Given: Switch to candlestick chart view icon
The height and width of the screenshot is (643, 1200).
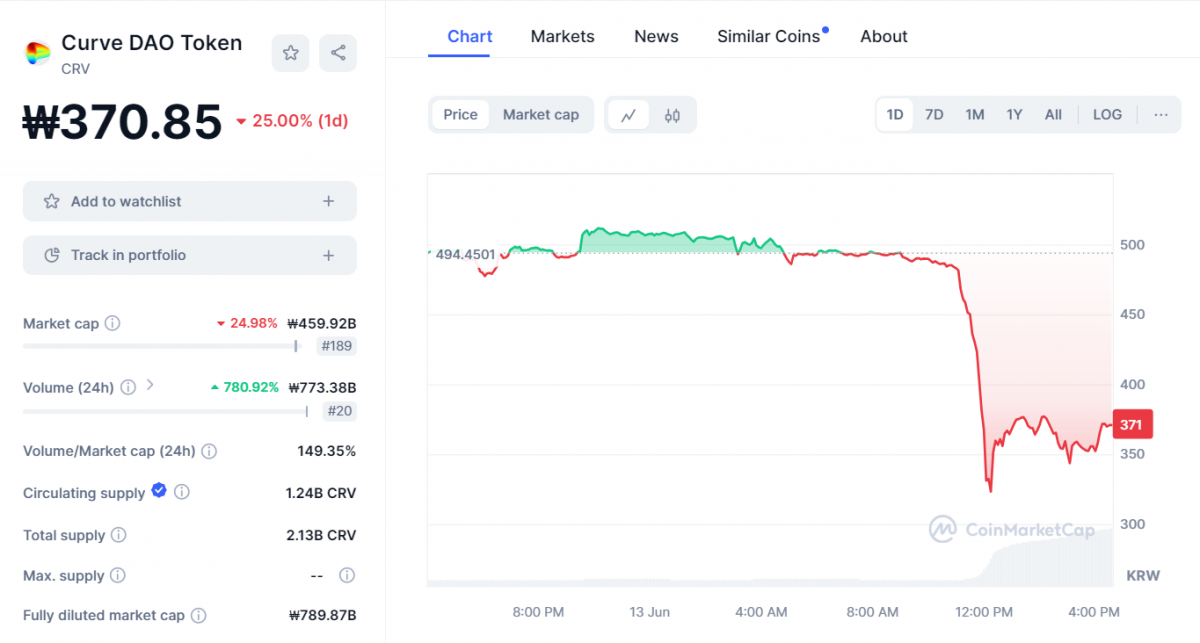Looking at the screenshot, I should (x=672, y=115).
